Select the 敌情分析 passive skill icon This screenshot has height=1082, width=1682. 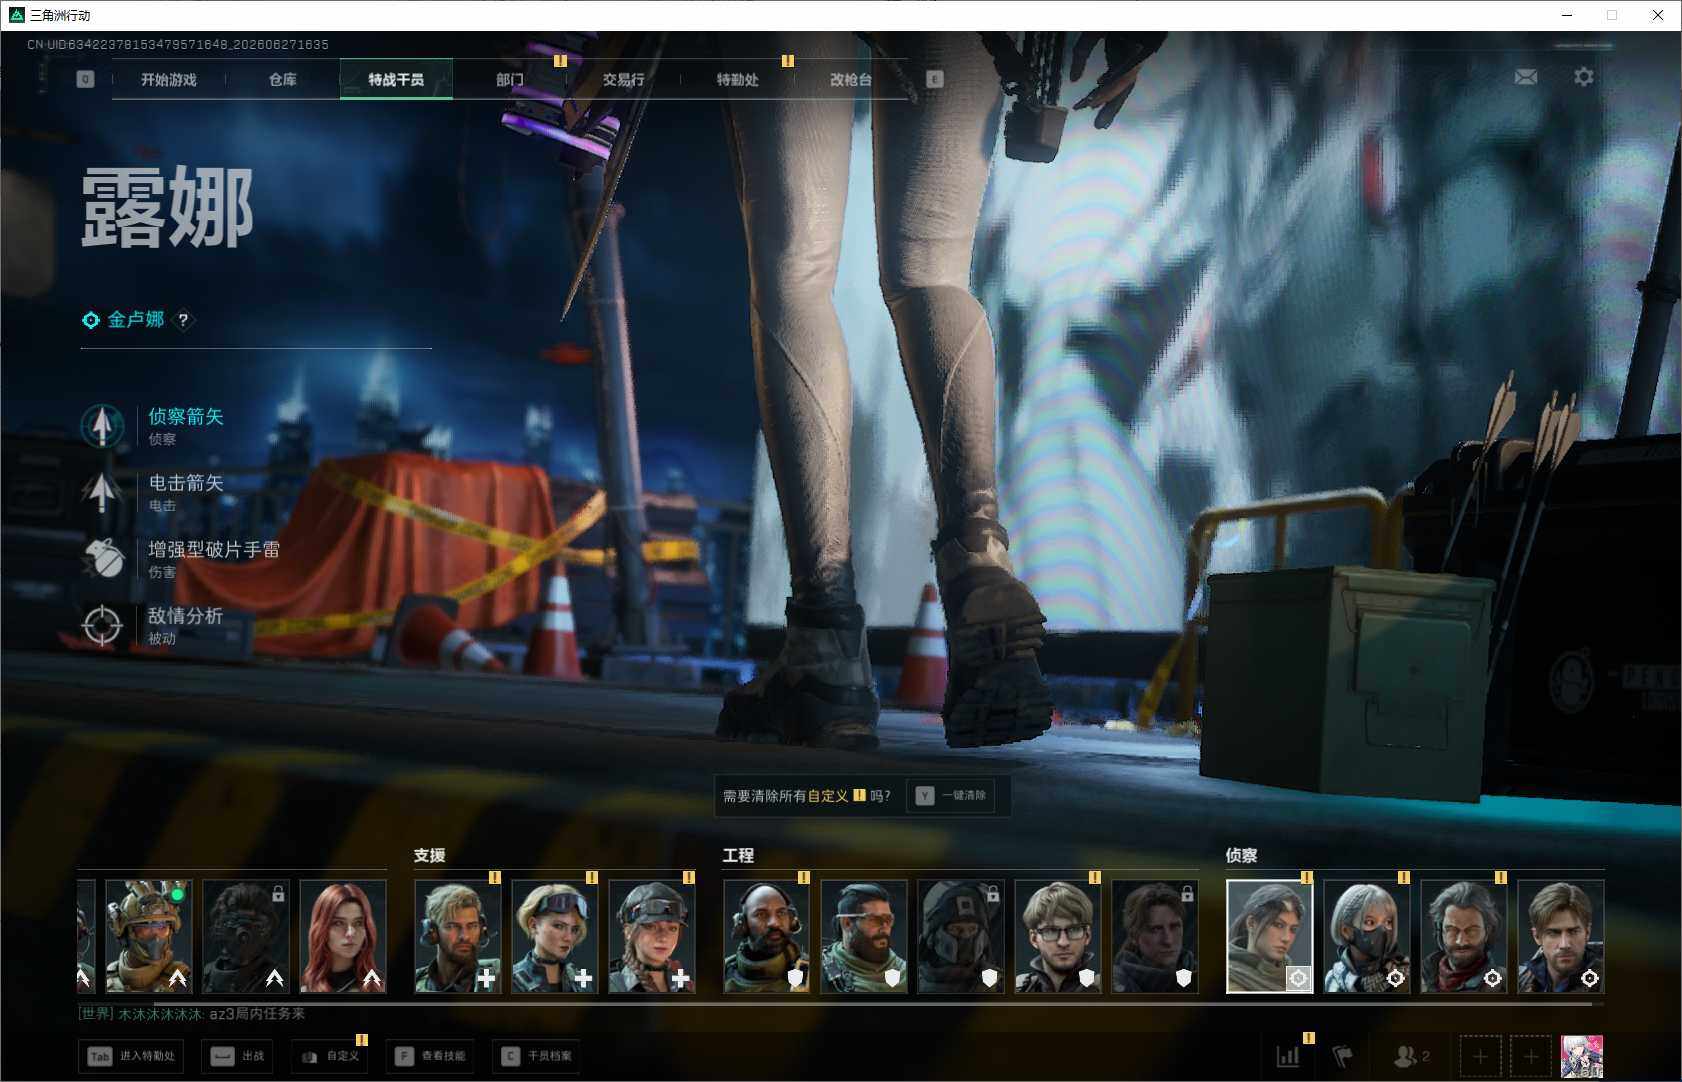(x=102, y=625)
